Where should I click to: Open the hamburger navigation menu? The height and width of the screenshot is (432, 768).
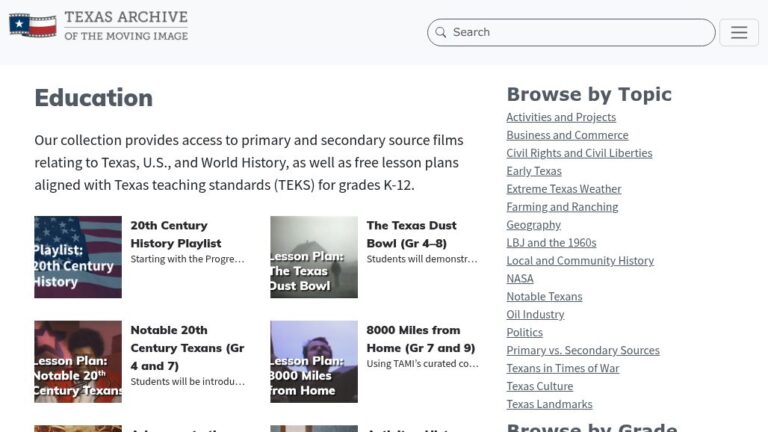pyautogui.click(x=739, y=32)
